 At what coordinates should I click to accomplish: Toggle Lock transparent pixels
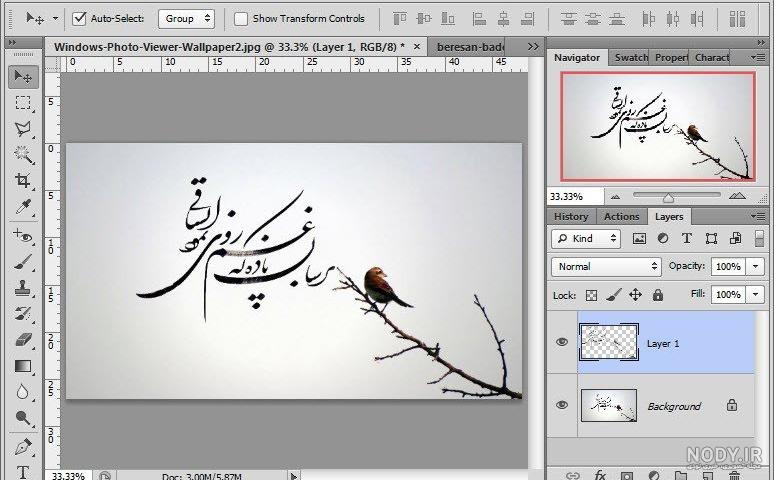pos(591,295)
